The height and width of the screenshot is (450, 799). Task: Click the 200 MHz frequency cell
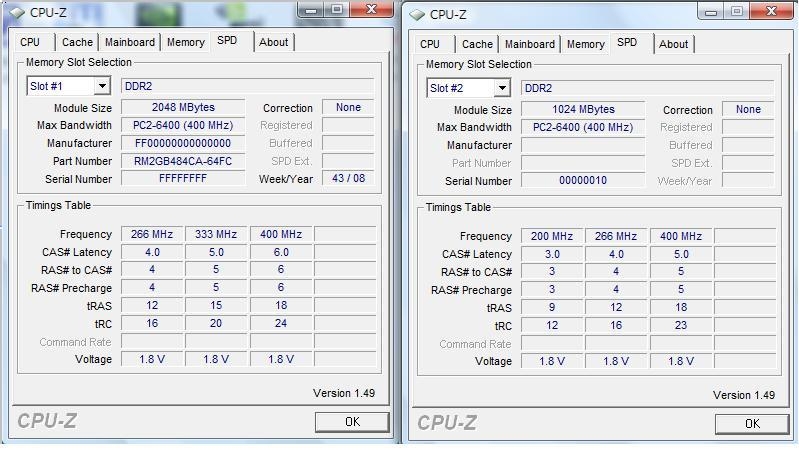(552, 236)
